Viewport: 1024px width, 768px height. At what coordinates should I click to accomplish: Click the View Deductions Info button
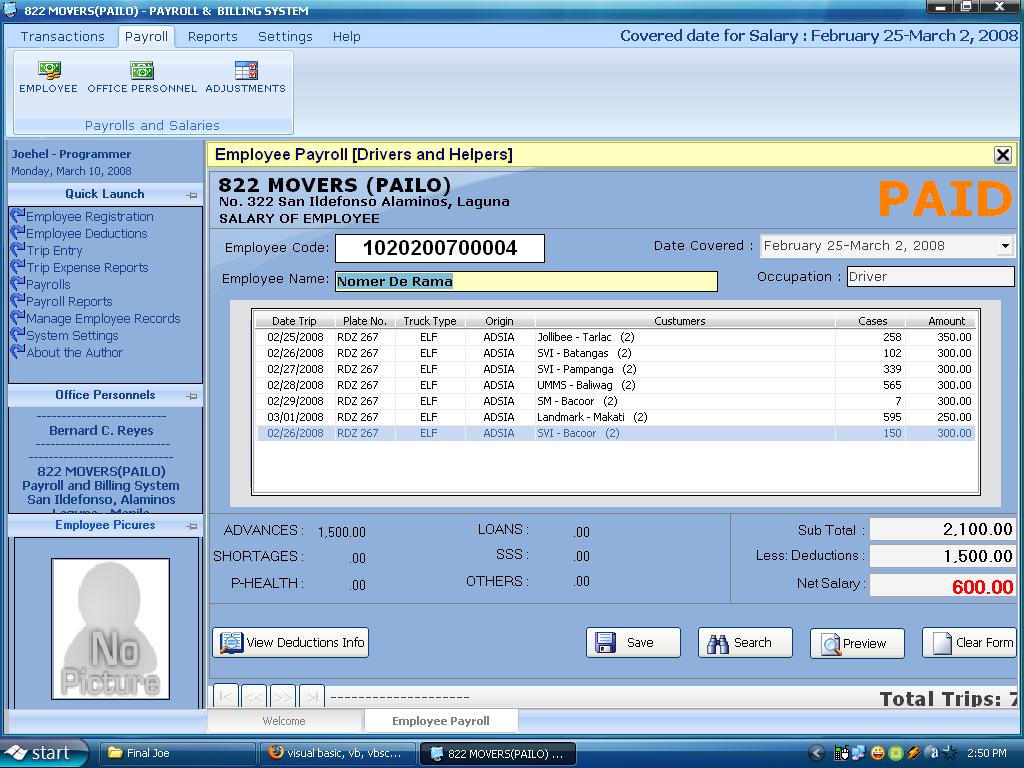(x=291, y=642)
